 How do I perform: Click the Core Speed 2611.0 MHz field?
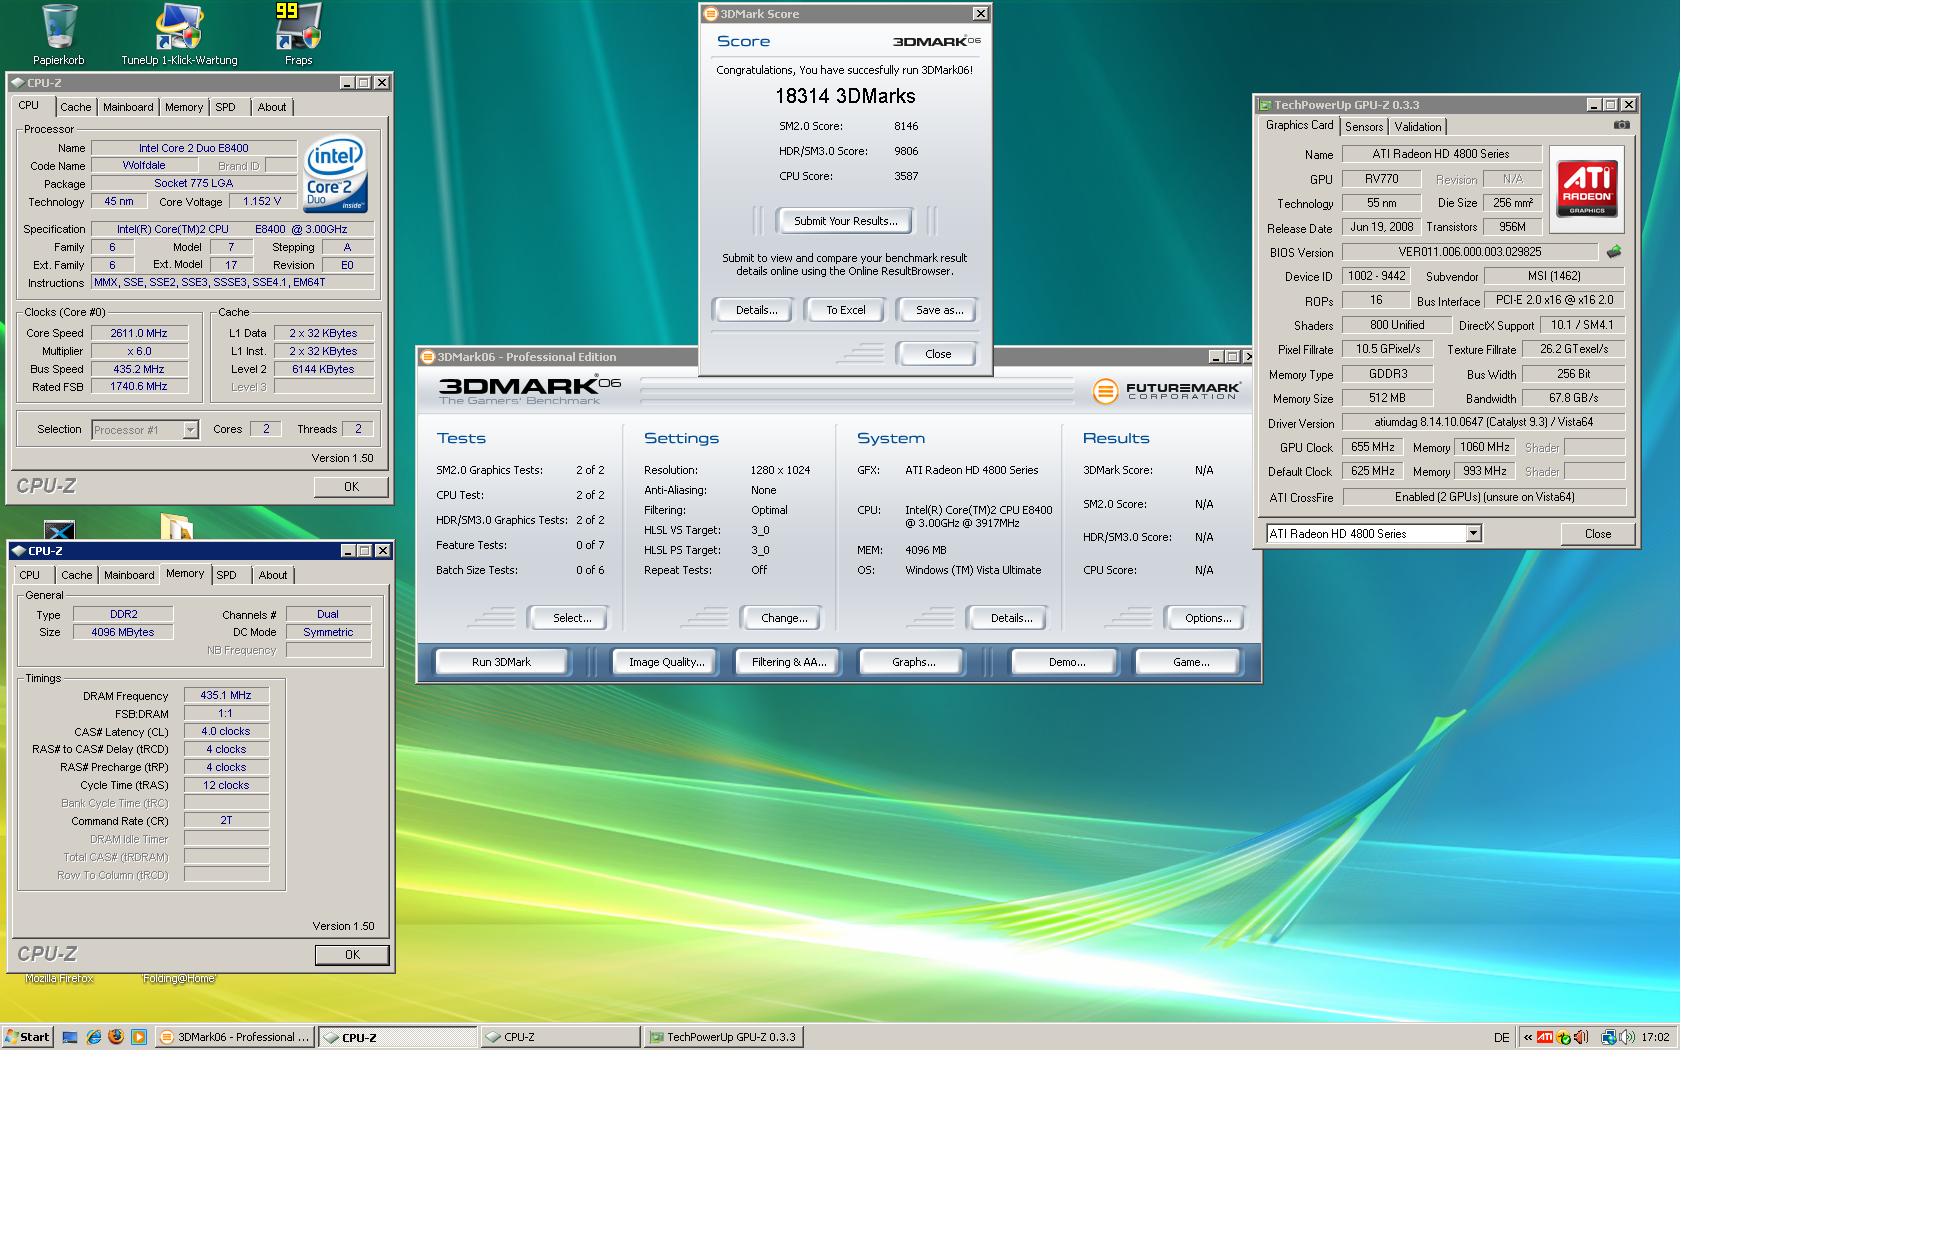coord(139,333)
